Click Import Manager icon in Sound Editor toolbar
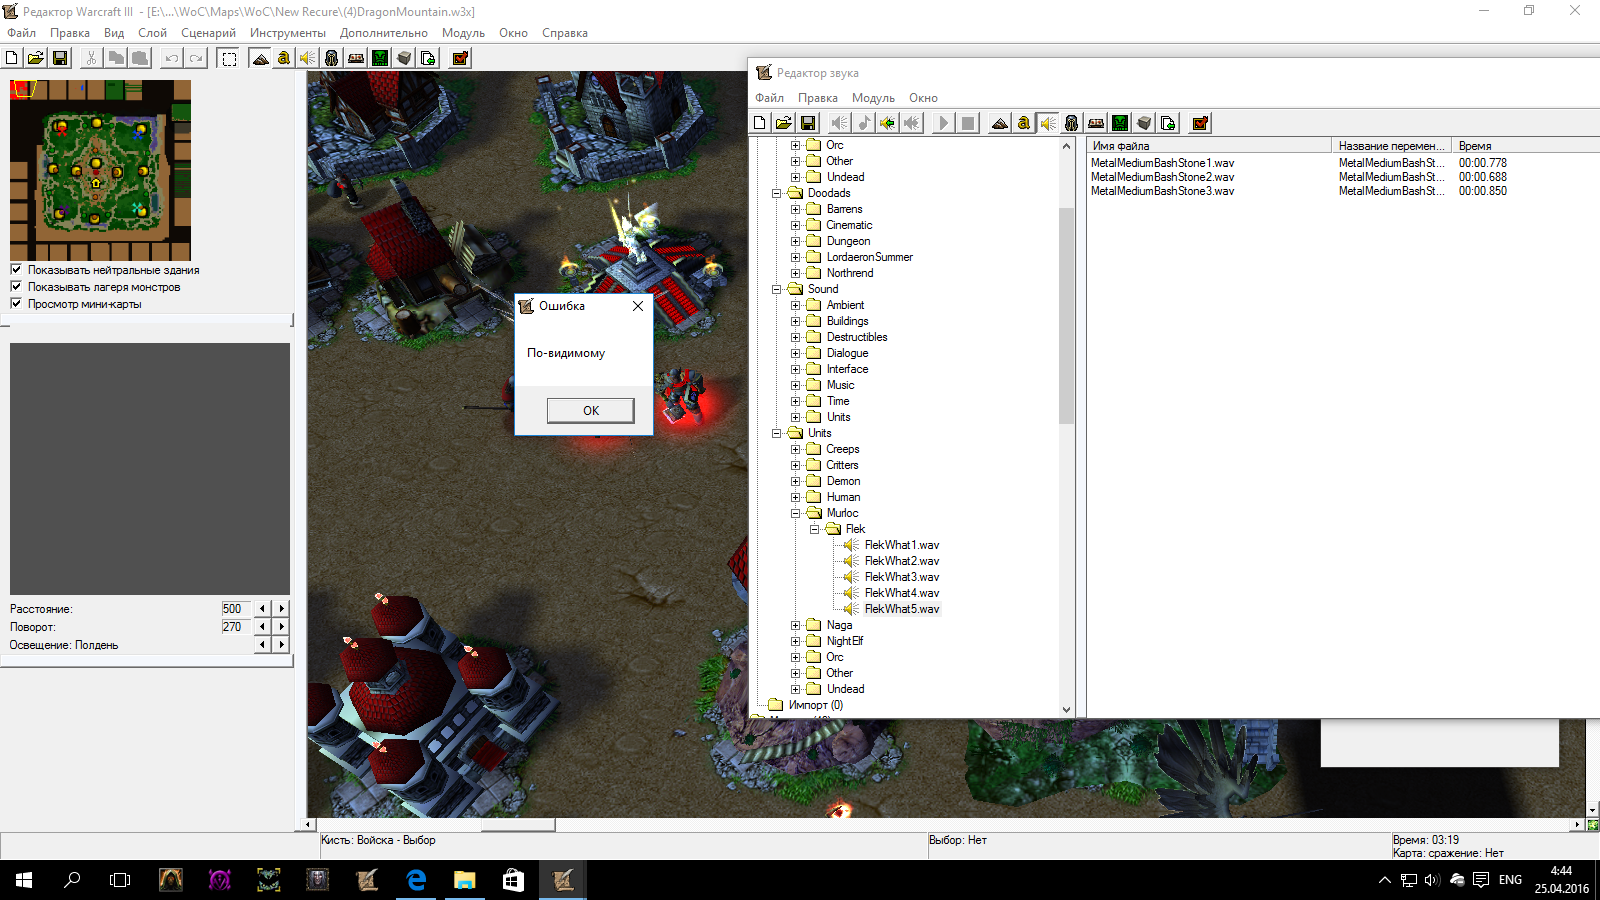 coord(1168,123)
